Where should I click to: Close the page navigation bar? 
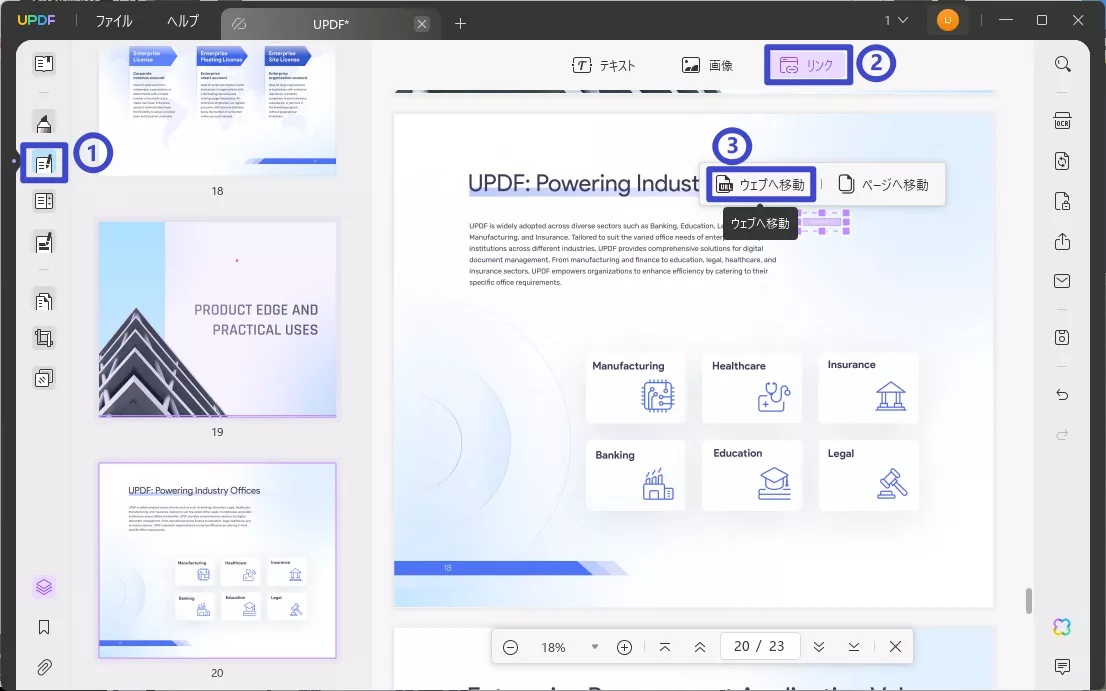pos(895,647)
